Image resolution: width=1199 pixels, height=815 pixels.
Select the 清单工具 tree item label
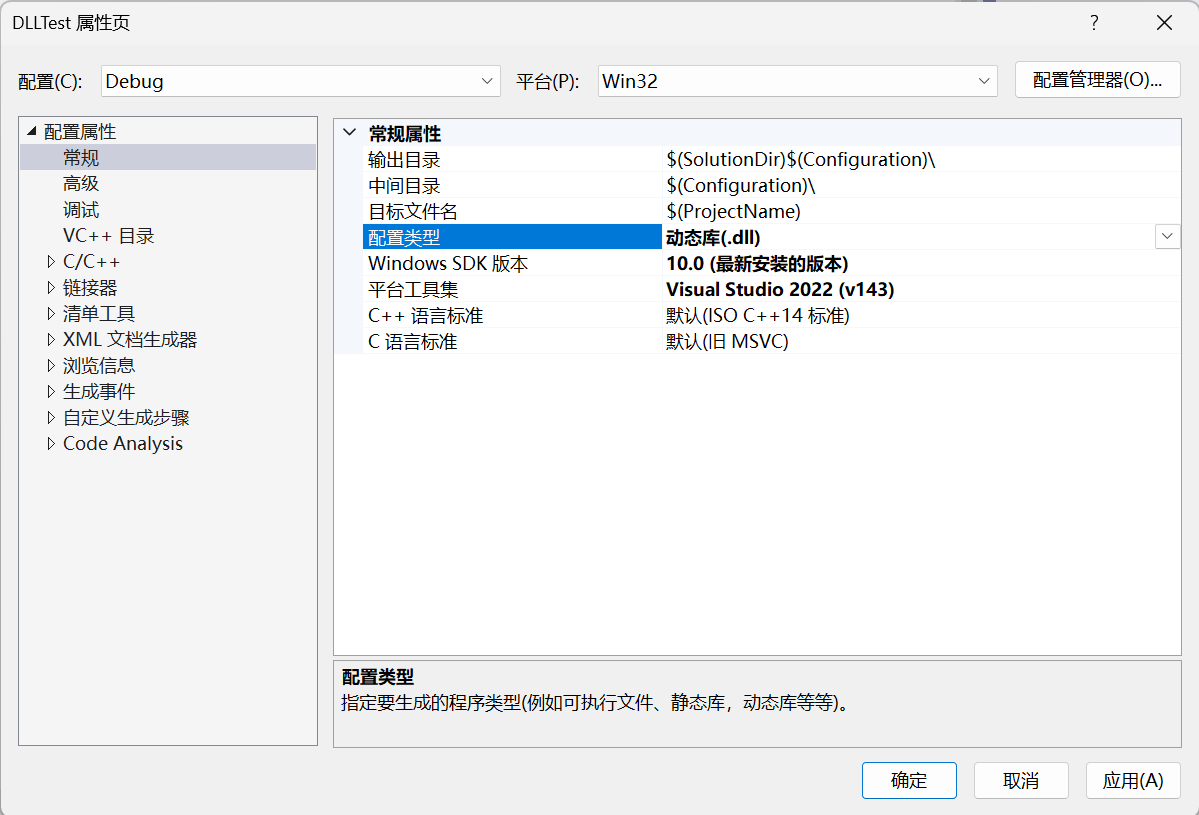pos(99,313)
